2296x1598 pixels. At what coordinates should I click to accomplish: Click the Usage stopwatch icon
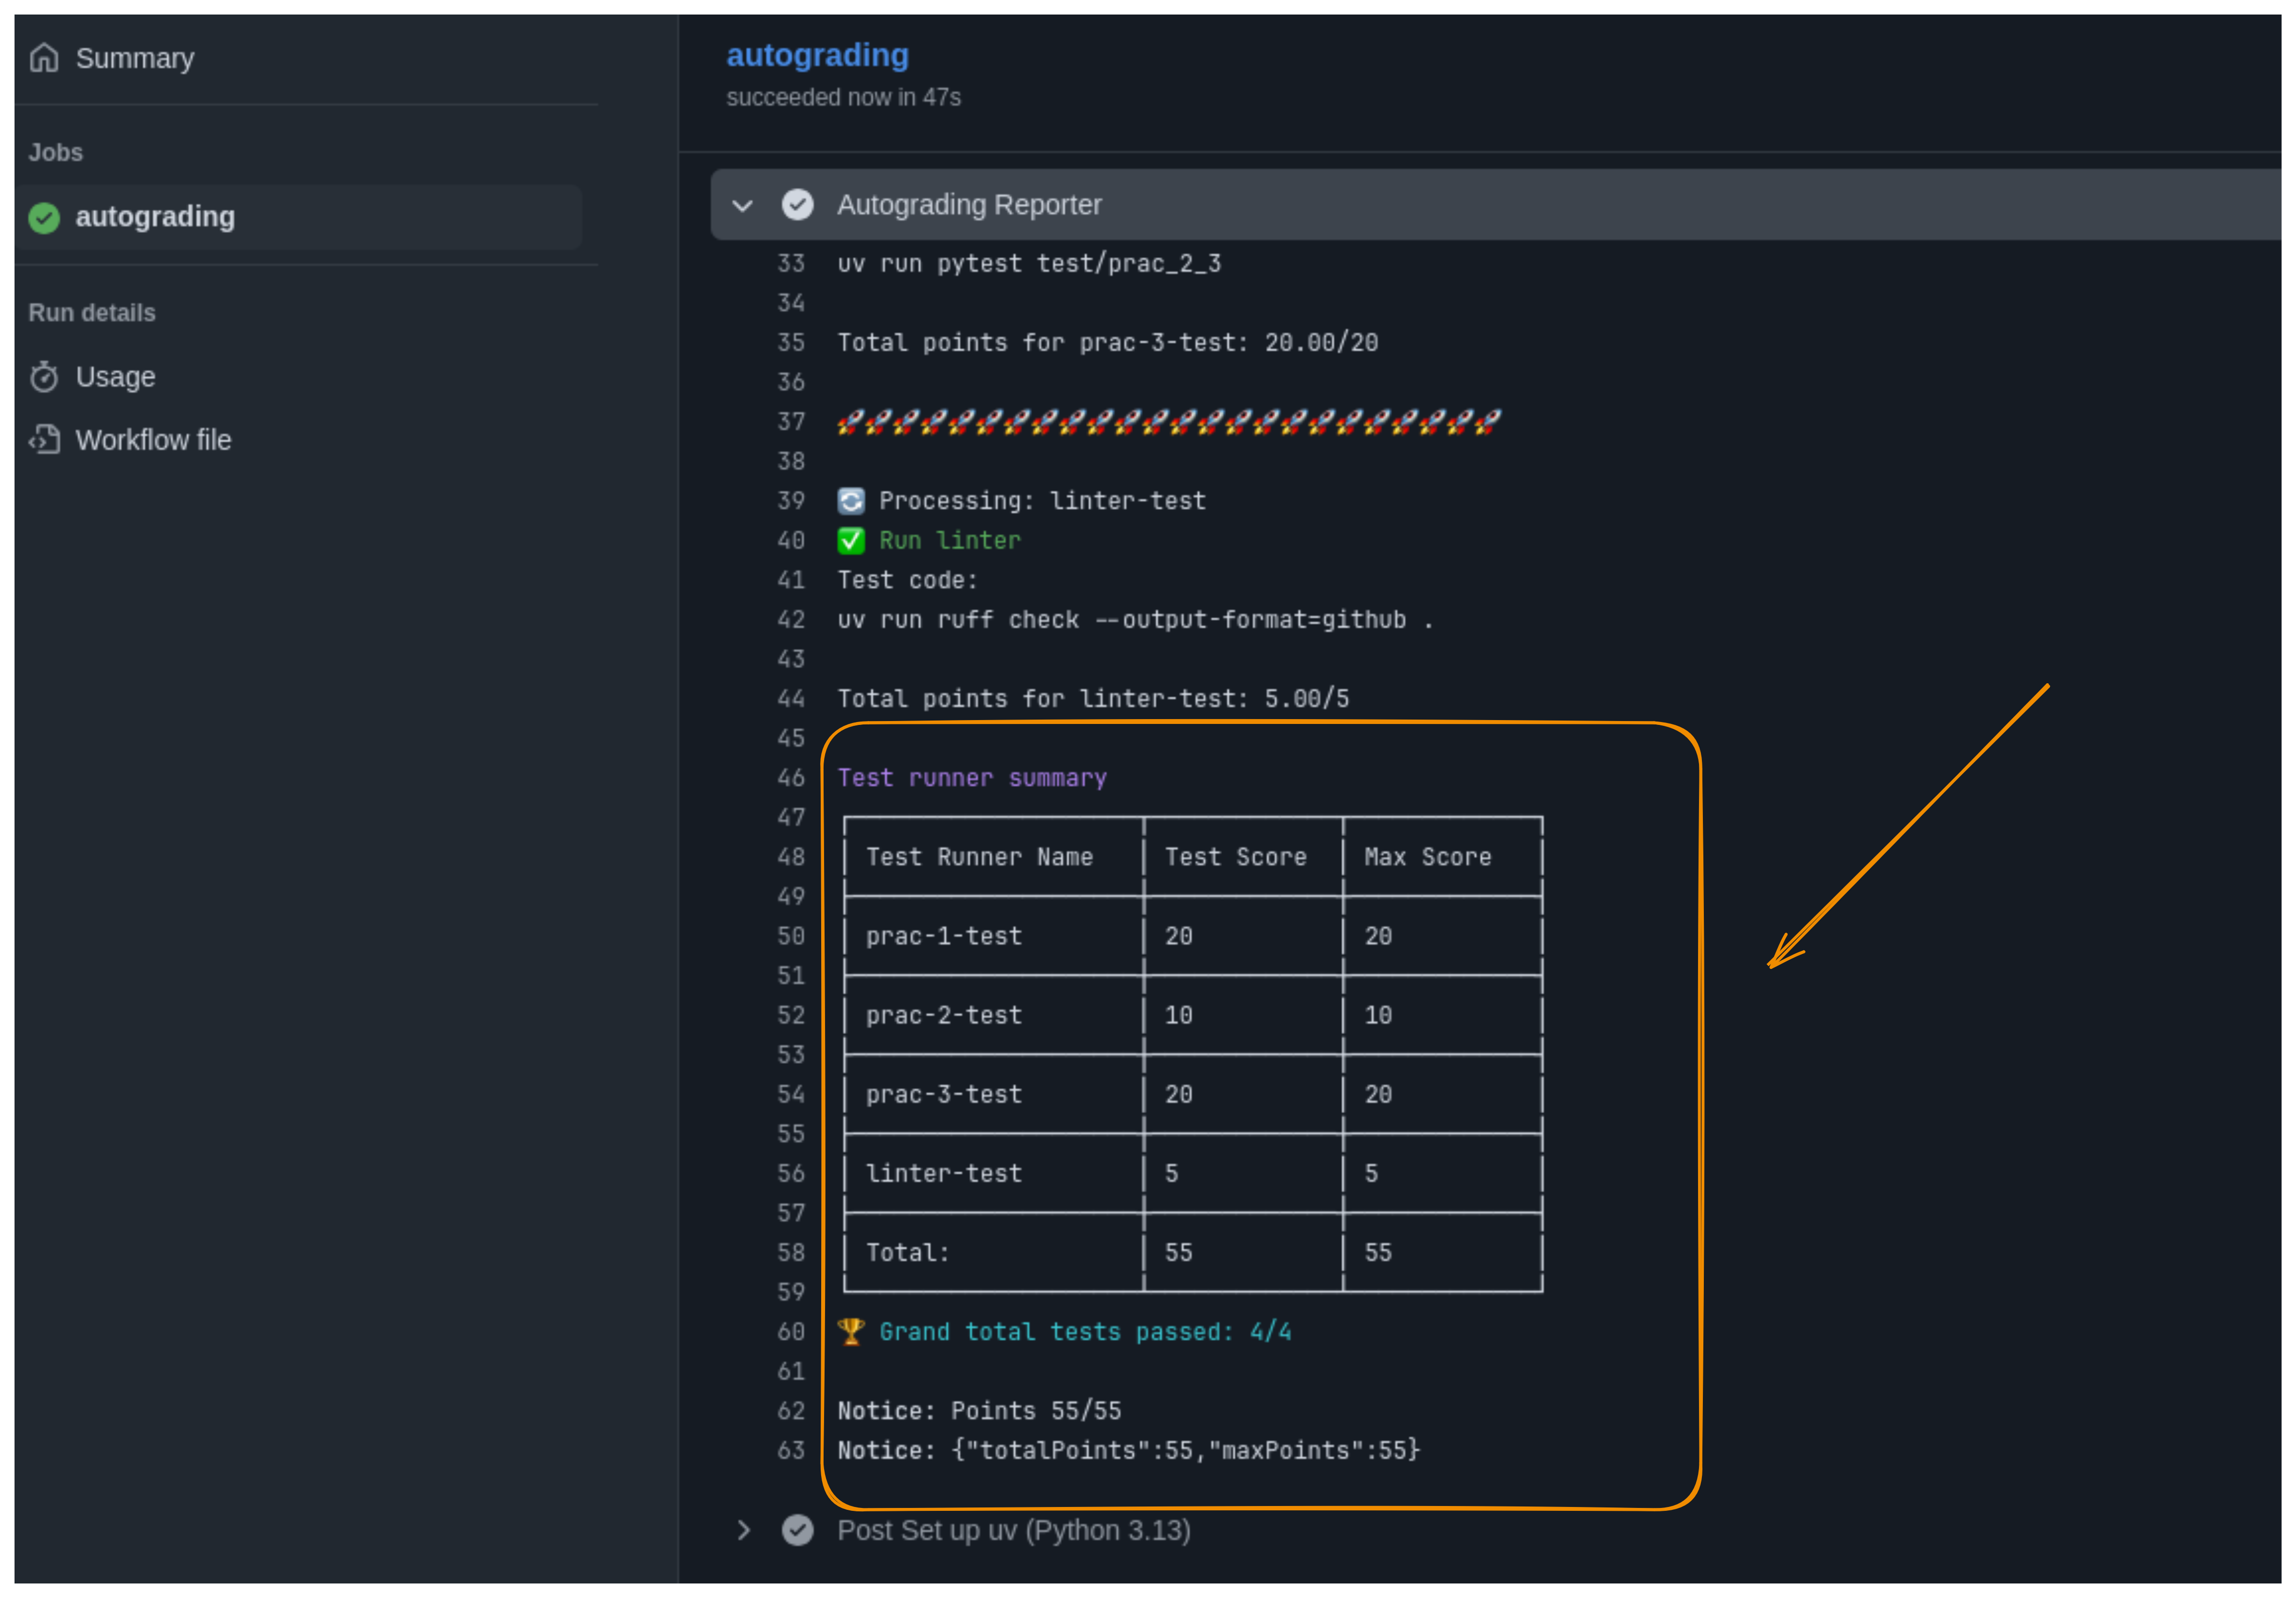[x=44, y=377]
